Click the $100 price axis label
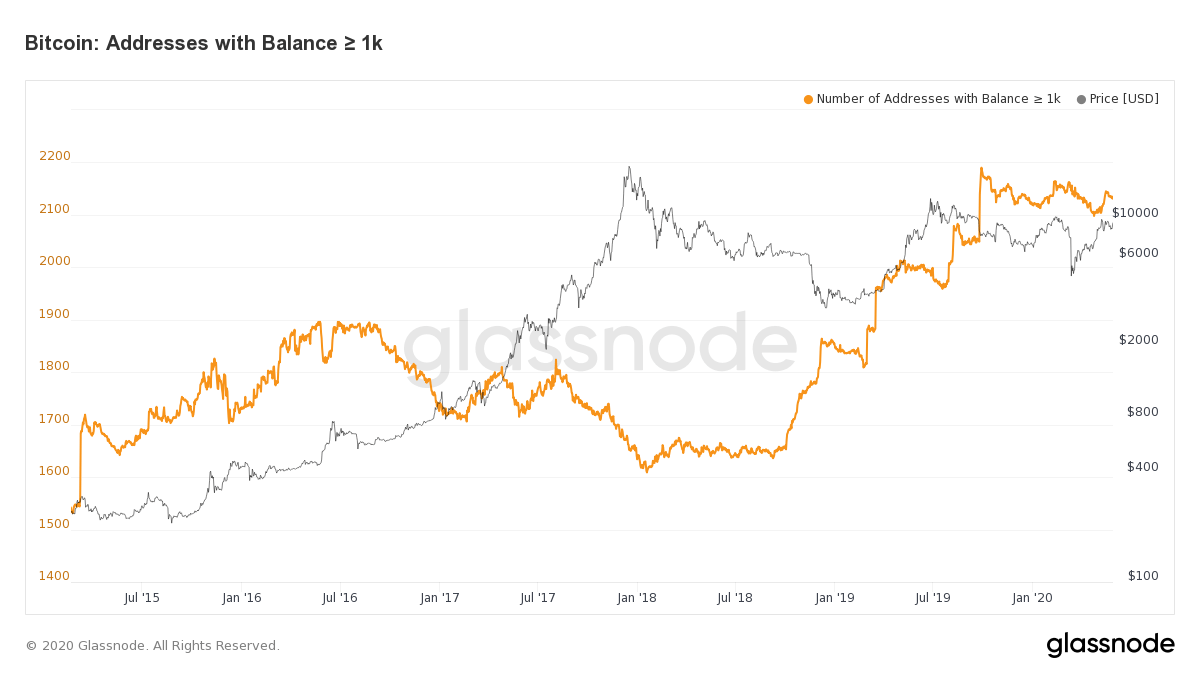 pos(1143,576)
